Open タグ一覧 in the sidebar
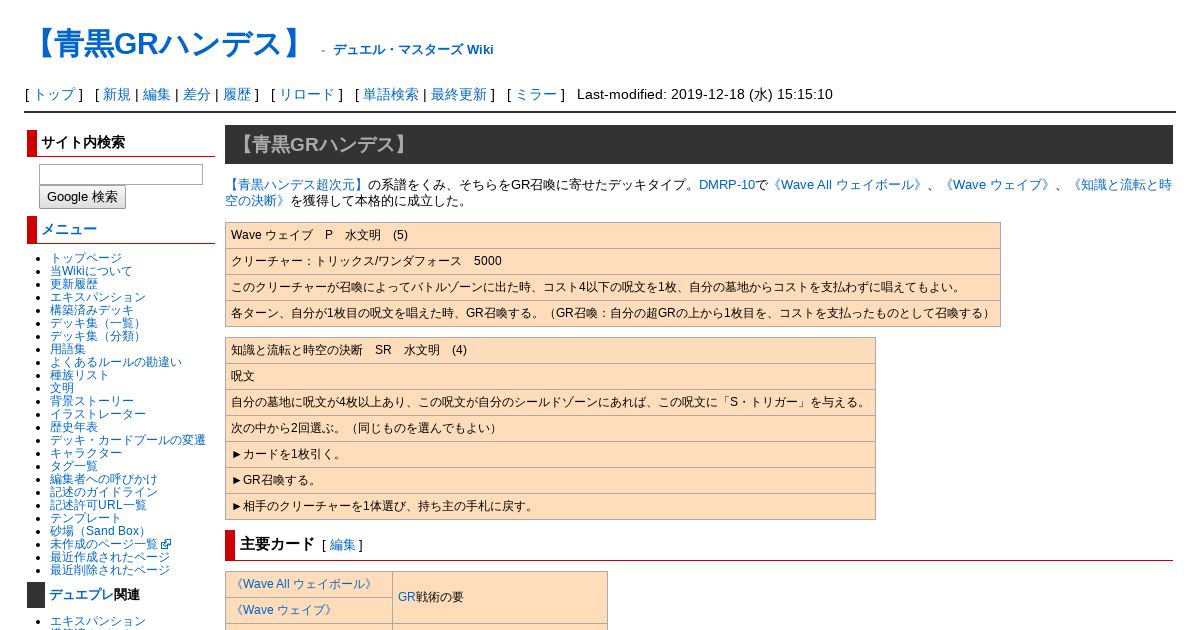Viewport: 1200px width, 630px height. (74, 466)
